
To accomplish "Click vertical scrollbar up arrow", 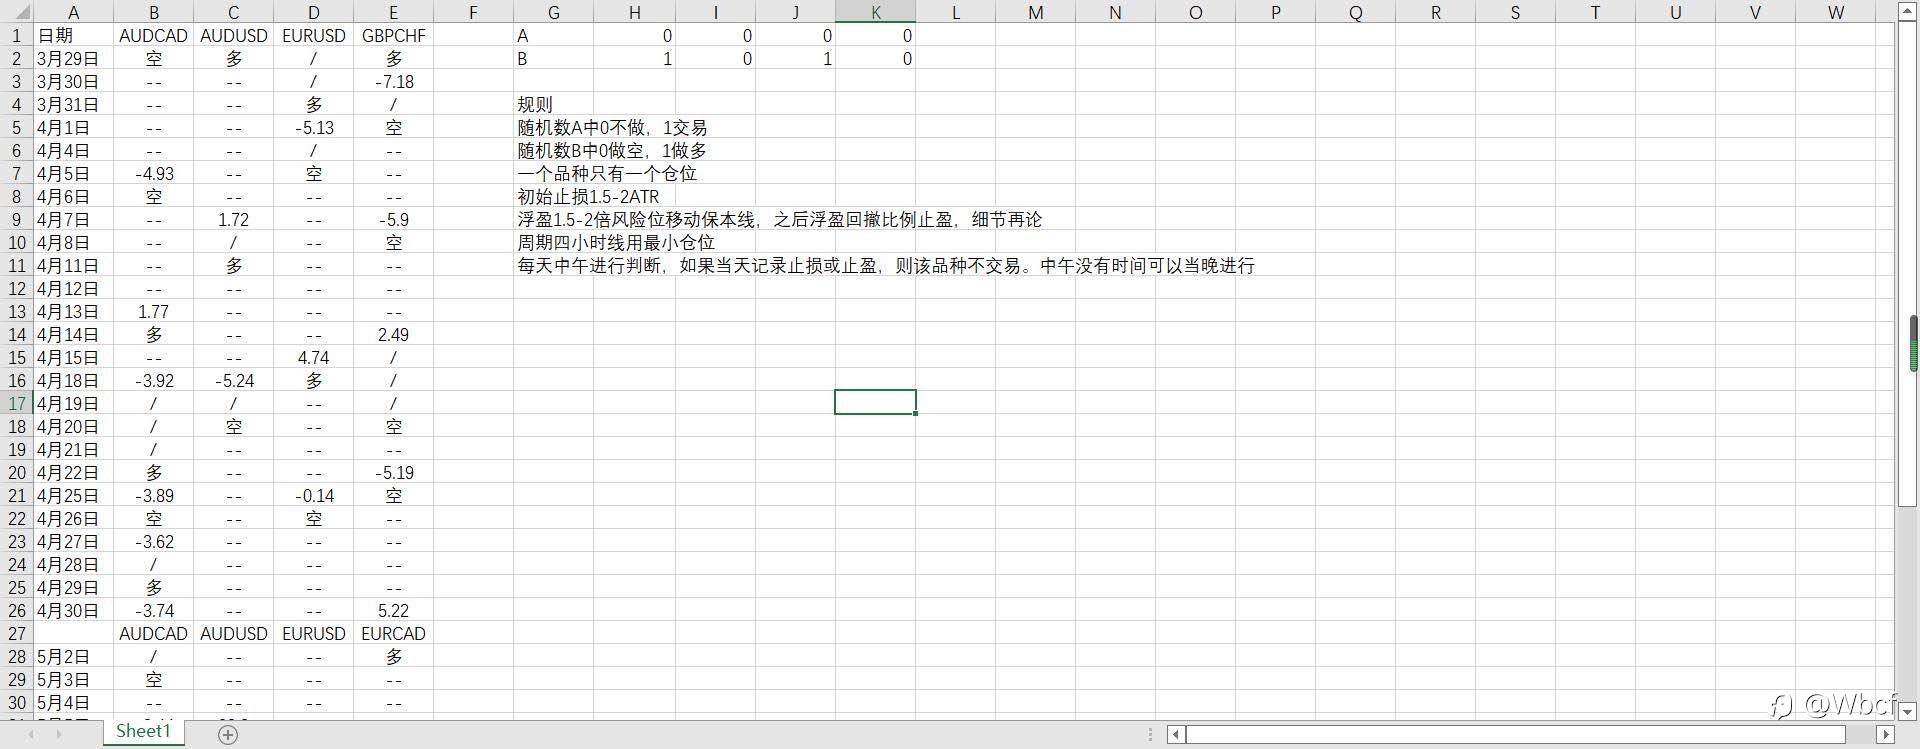I will tap(1907, 11).
